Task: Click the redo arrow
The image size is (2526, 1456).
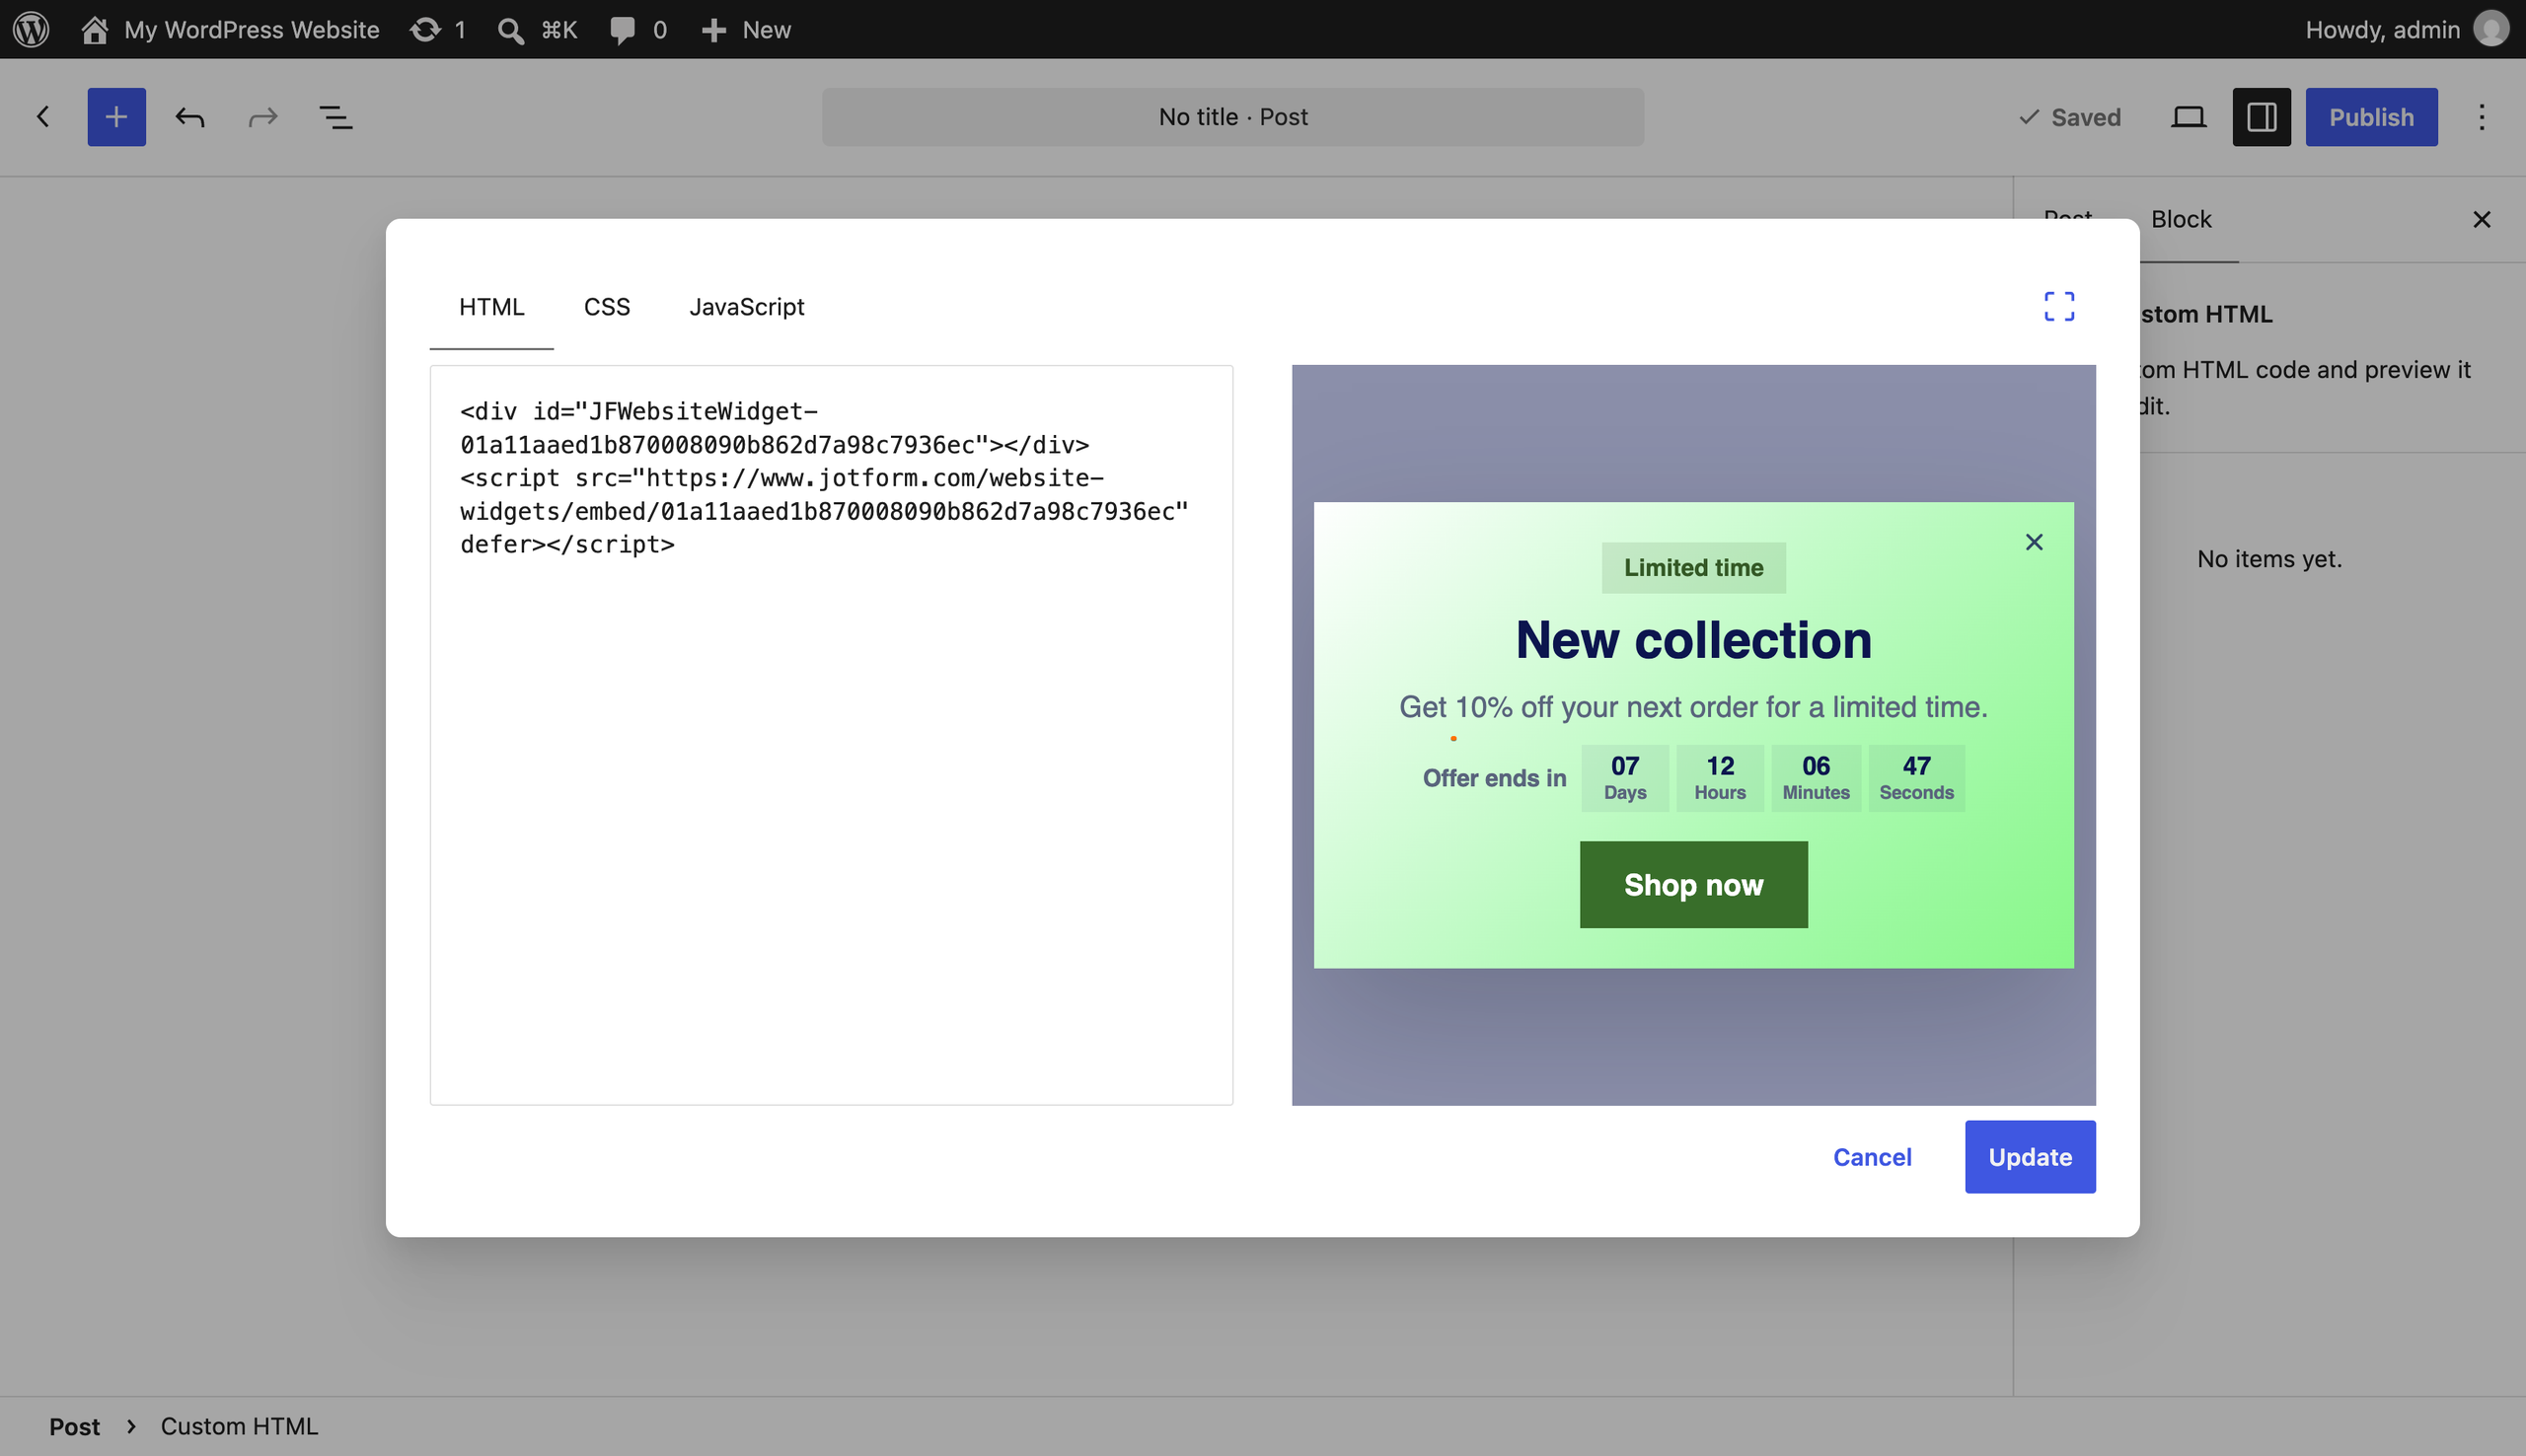Action: coord(263,117)
